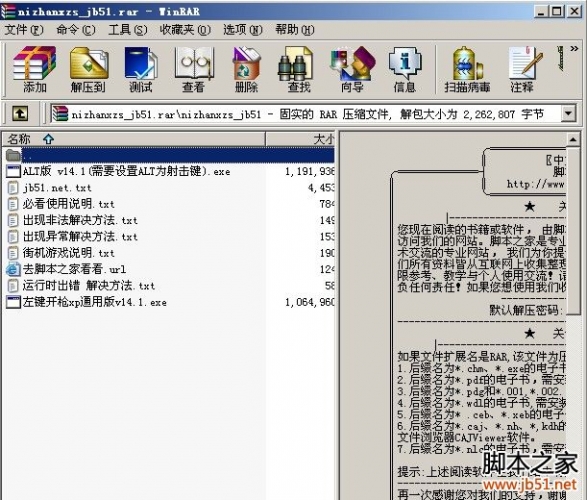Maximize the WinRAR window
The height and width of the screenshot is (500, 587).
click(557, 12)
